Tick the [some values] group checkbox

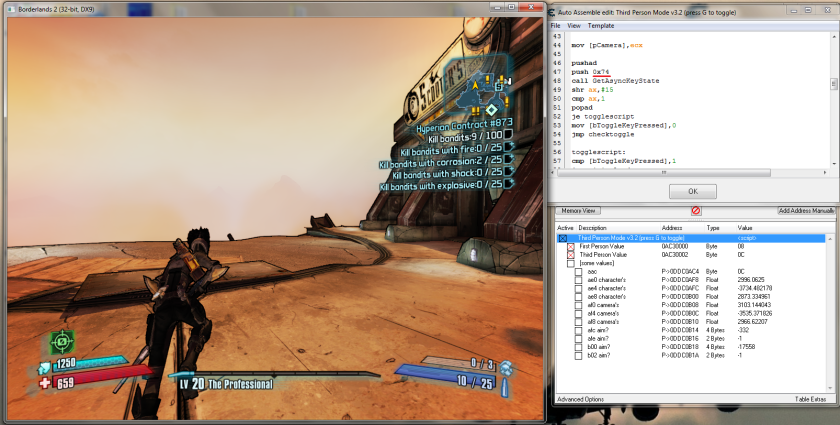571,263
